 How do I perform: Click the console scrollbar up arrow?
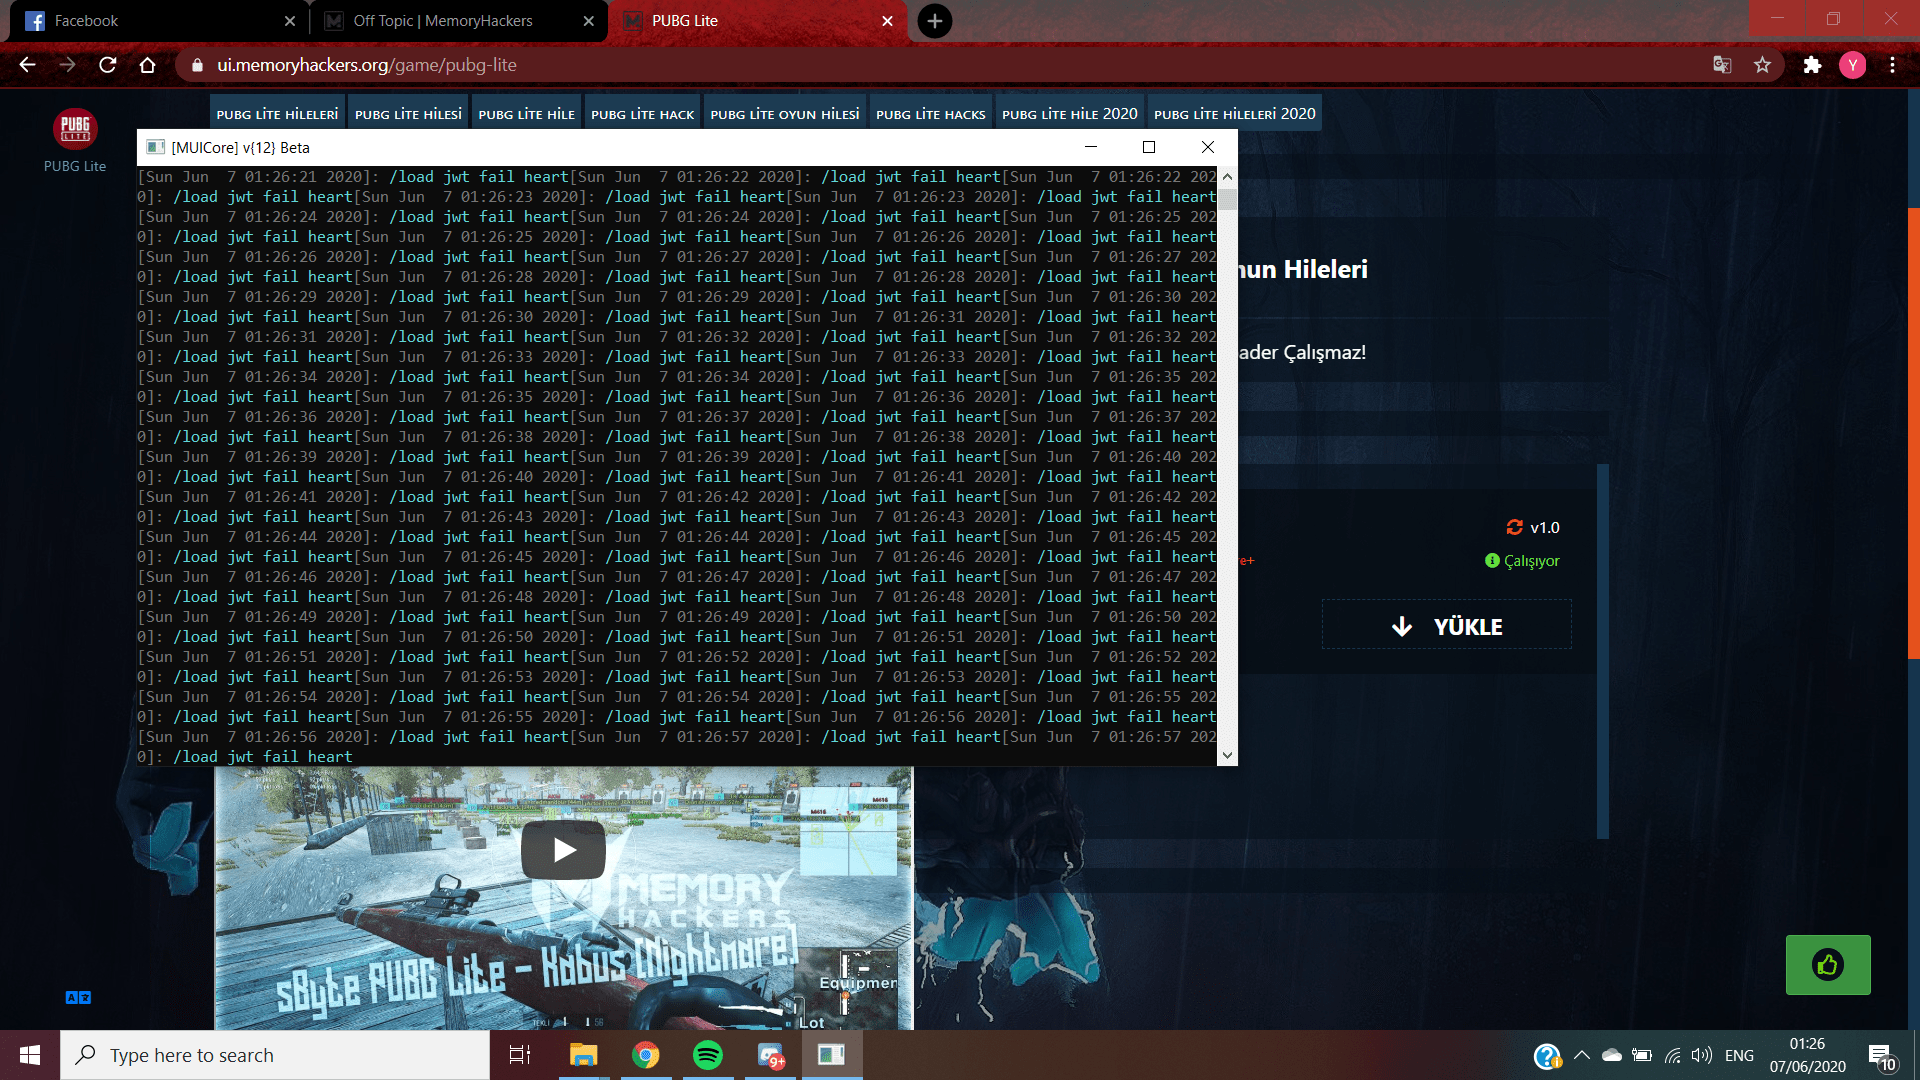[x=1227, y=177]
